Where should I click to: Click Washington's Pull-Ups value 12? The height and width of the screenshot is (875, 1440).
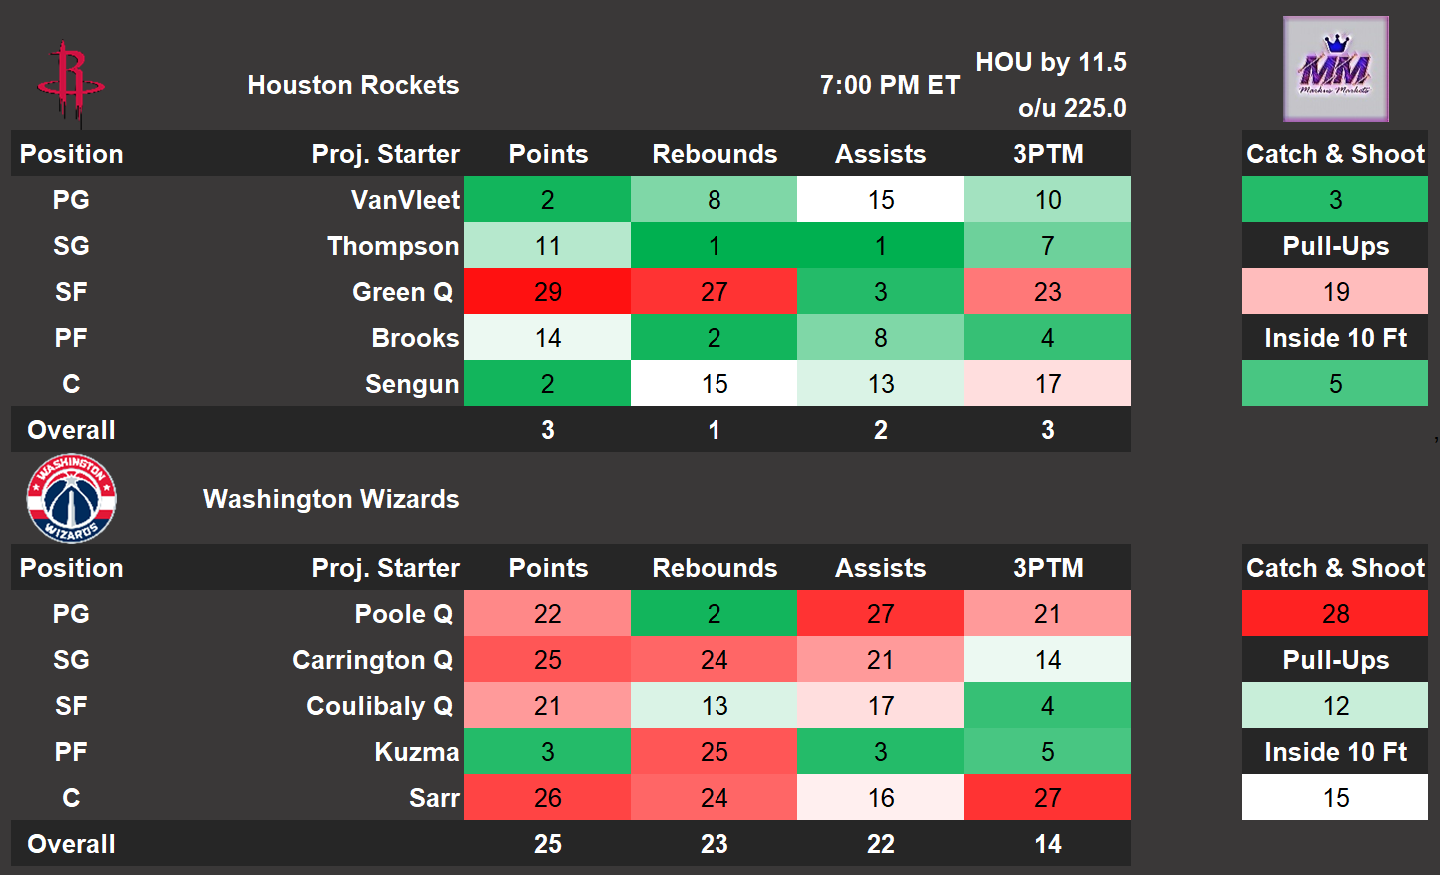click(x=1335, y=706)
